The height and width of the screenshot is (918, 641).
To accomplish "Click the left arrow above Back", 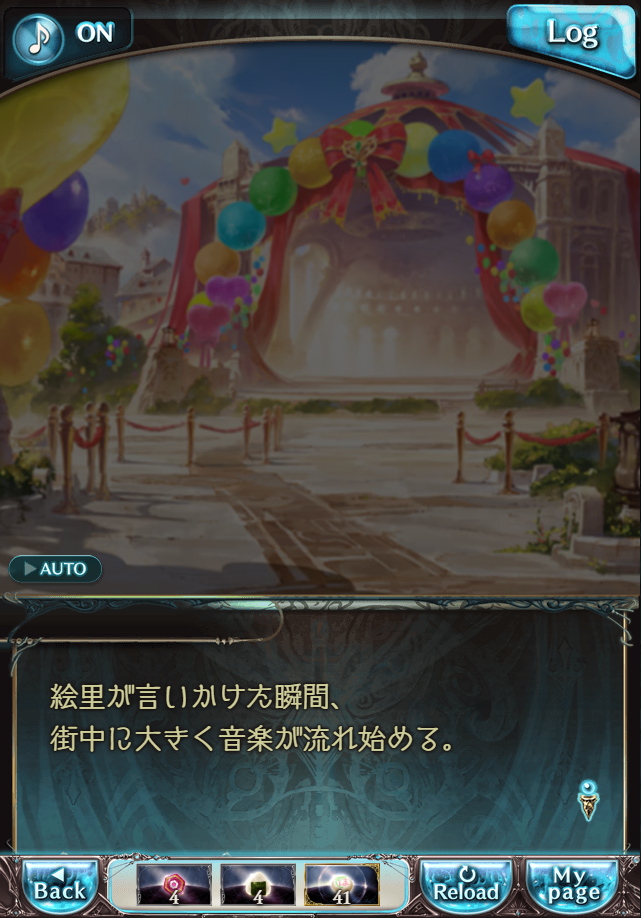I will coord(58,874).
